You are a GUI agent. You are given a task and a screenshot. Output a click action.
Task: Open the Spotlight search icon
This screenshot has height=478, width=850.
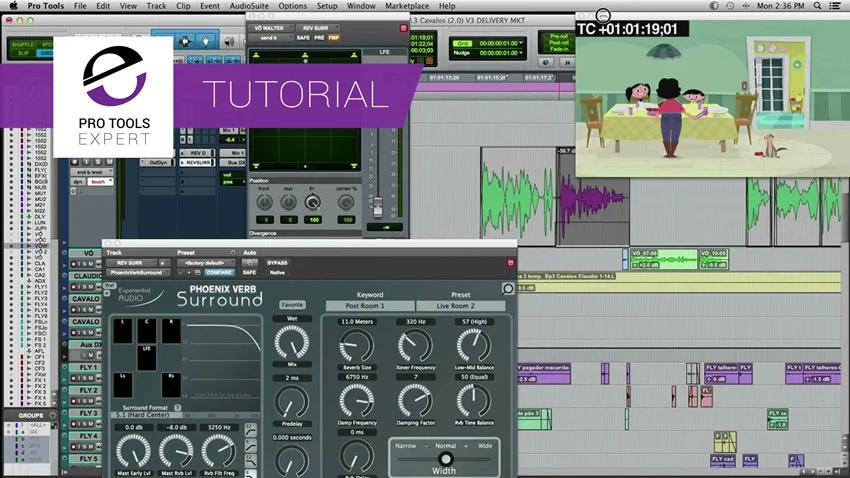pos(817,6)
